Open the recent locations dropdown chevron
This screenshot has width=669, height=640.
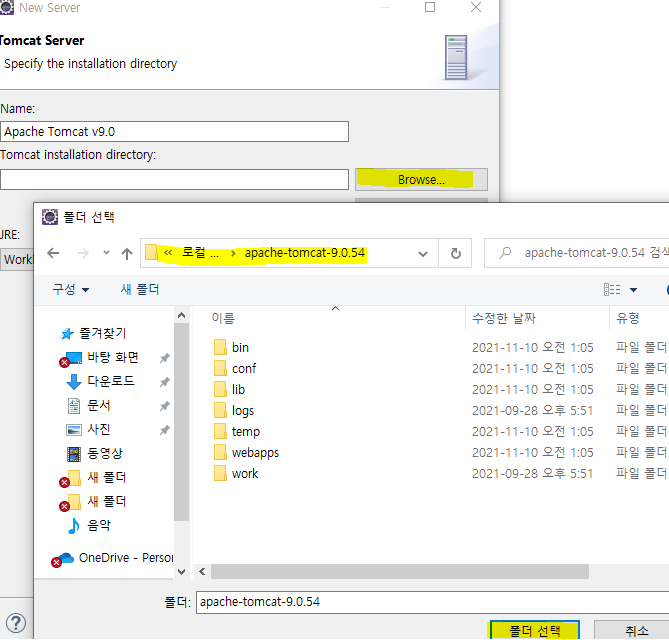(106, 253)
